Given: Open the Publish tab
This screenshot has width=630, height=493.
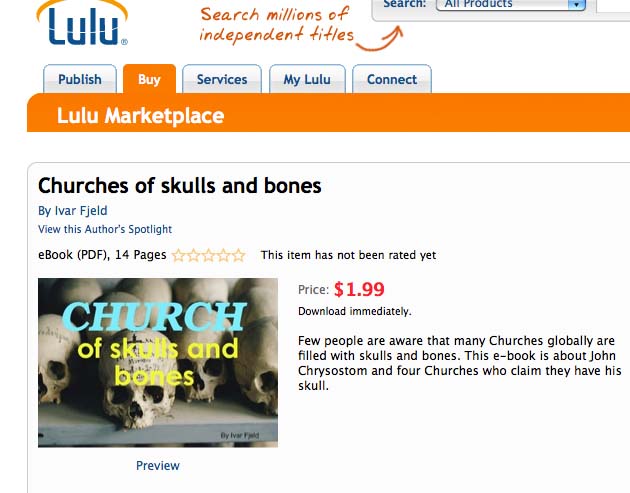Looking at the screenshot, I should click(x=80, y=79).
